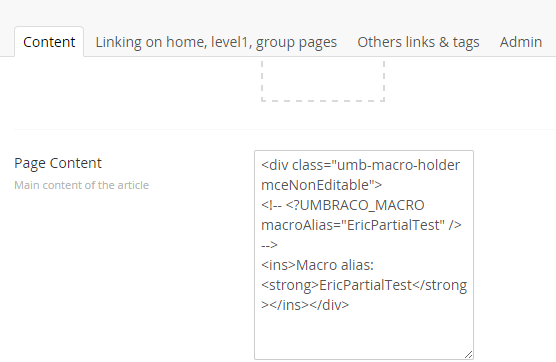The width and height of the screenshot is (556, 362).
Task: Click the resize grip of Page Content textarea
Action: [468, 354]
